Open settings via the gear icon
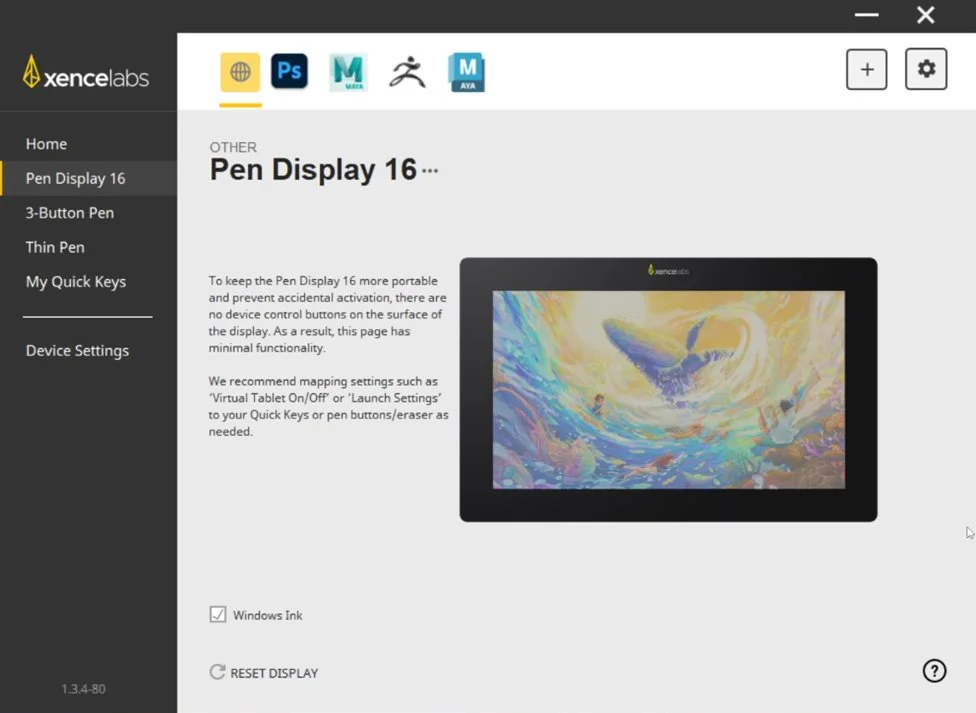This screenshot has width=976, height=713. (926, 68)
